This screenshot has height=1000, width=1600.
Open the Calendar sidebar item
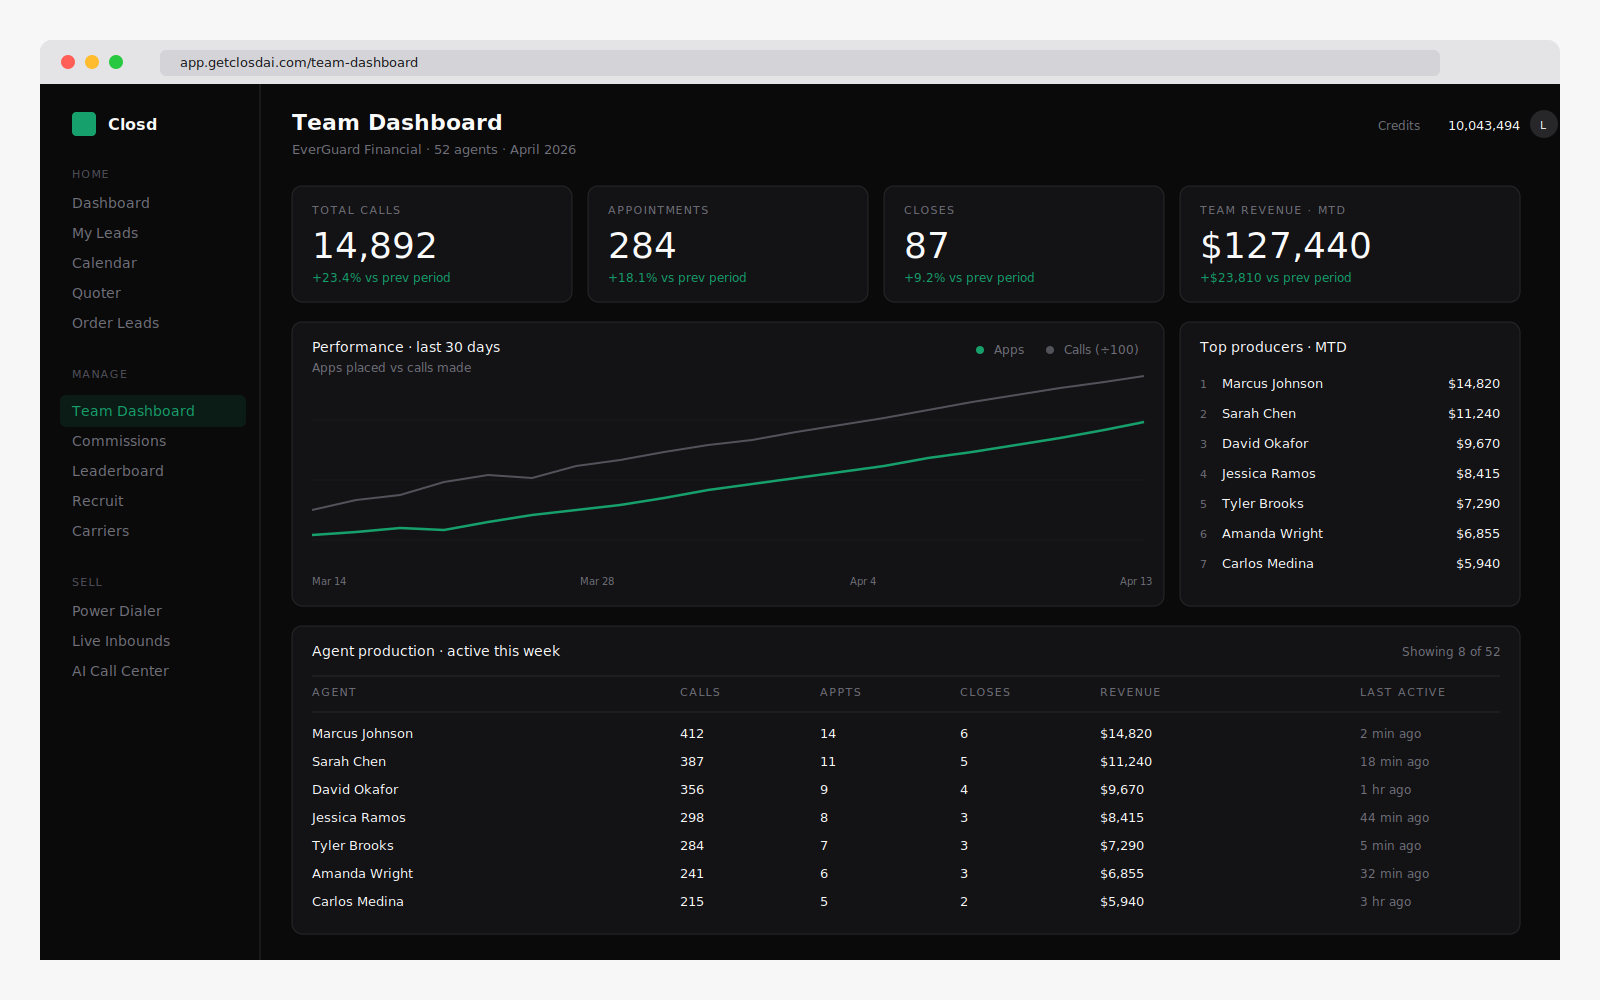[x=104, y=263]
